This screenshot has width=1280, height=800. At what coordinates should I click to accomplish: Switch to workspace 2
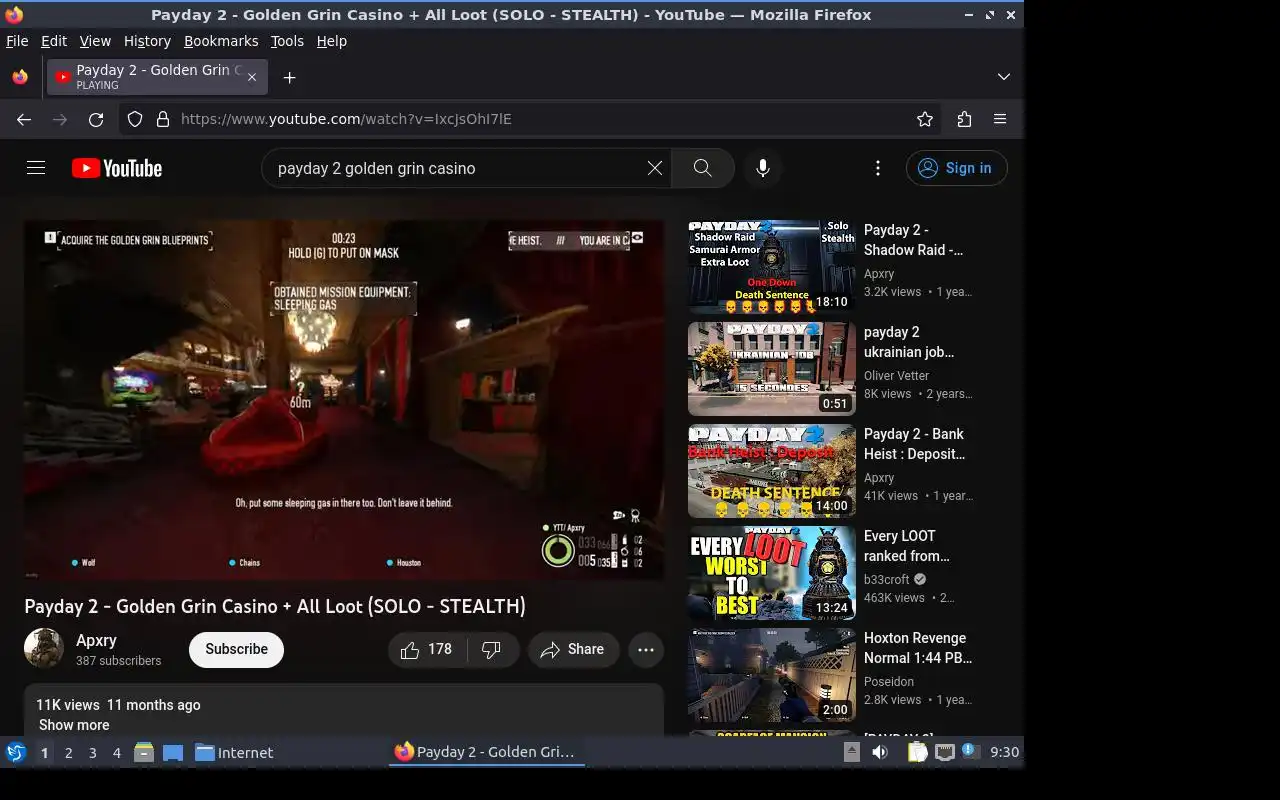69,753
